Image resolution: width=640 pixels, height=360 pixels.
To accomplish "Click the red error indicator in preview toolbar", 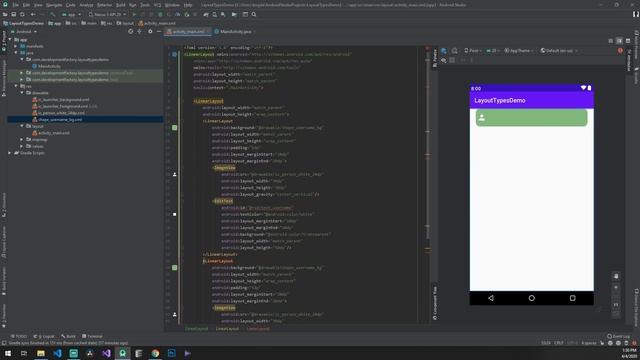I will click(x=620, y=51).
